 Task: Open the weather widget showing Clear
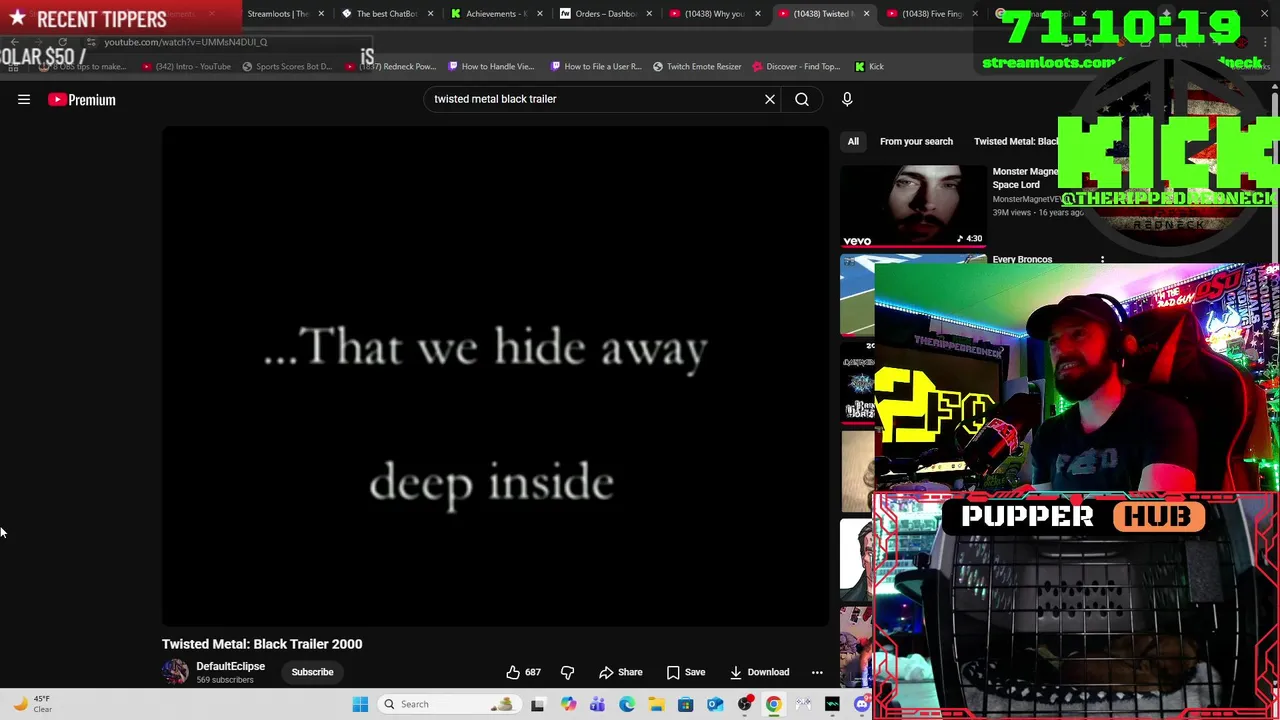click(x=32, y=704)
